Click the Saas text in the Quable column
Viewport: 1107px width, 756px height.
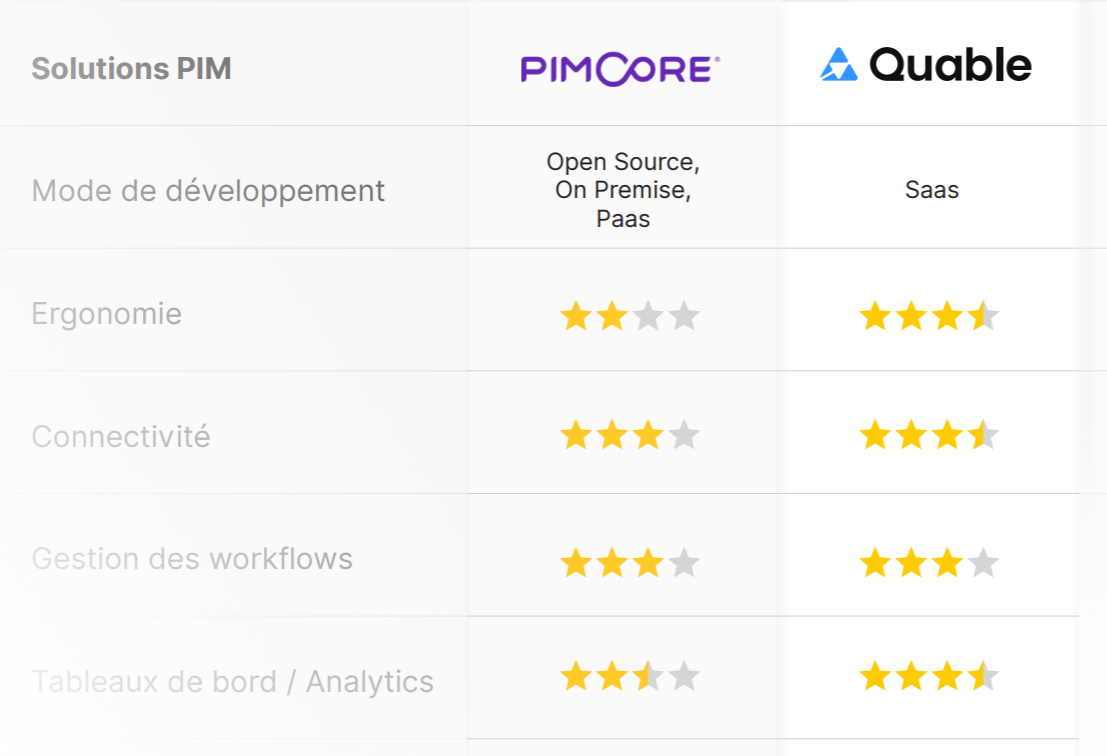[932, 190]
